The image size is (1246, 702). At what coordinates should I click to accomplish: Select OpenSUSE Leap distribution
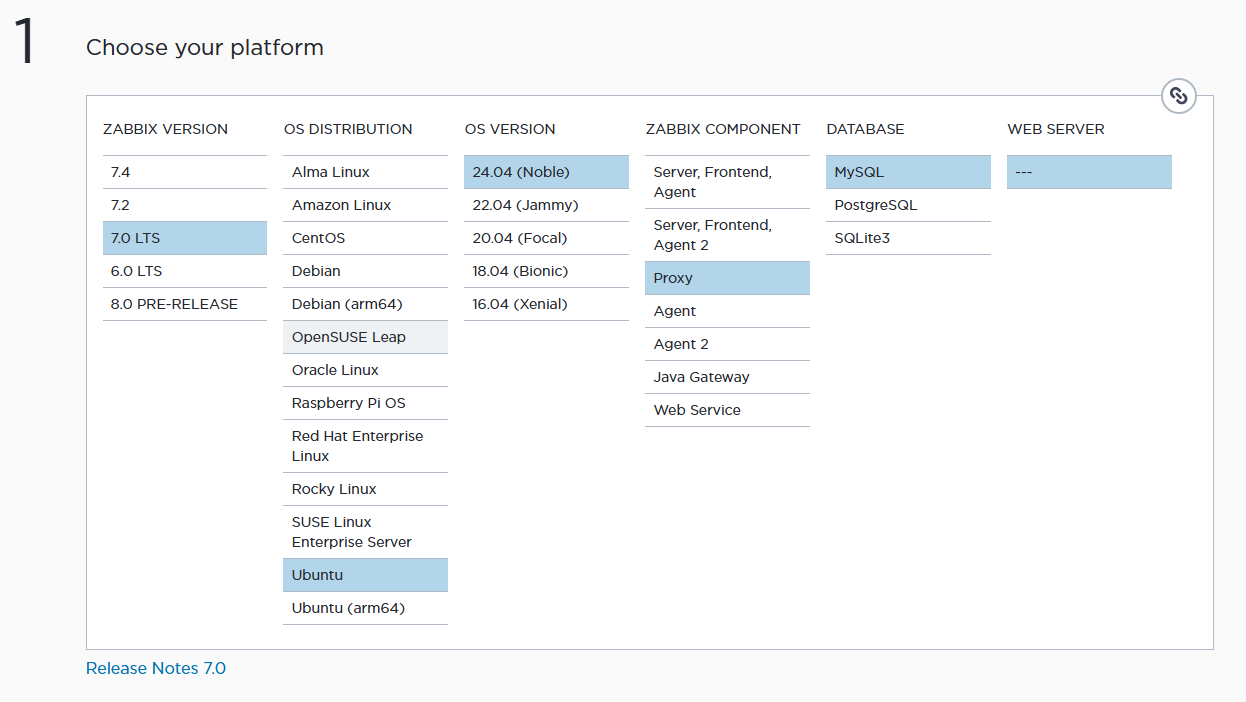click(x=365, y=337)
